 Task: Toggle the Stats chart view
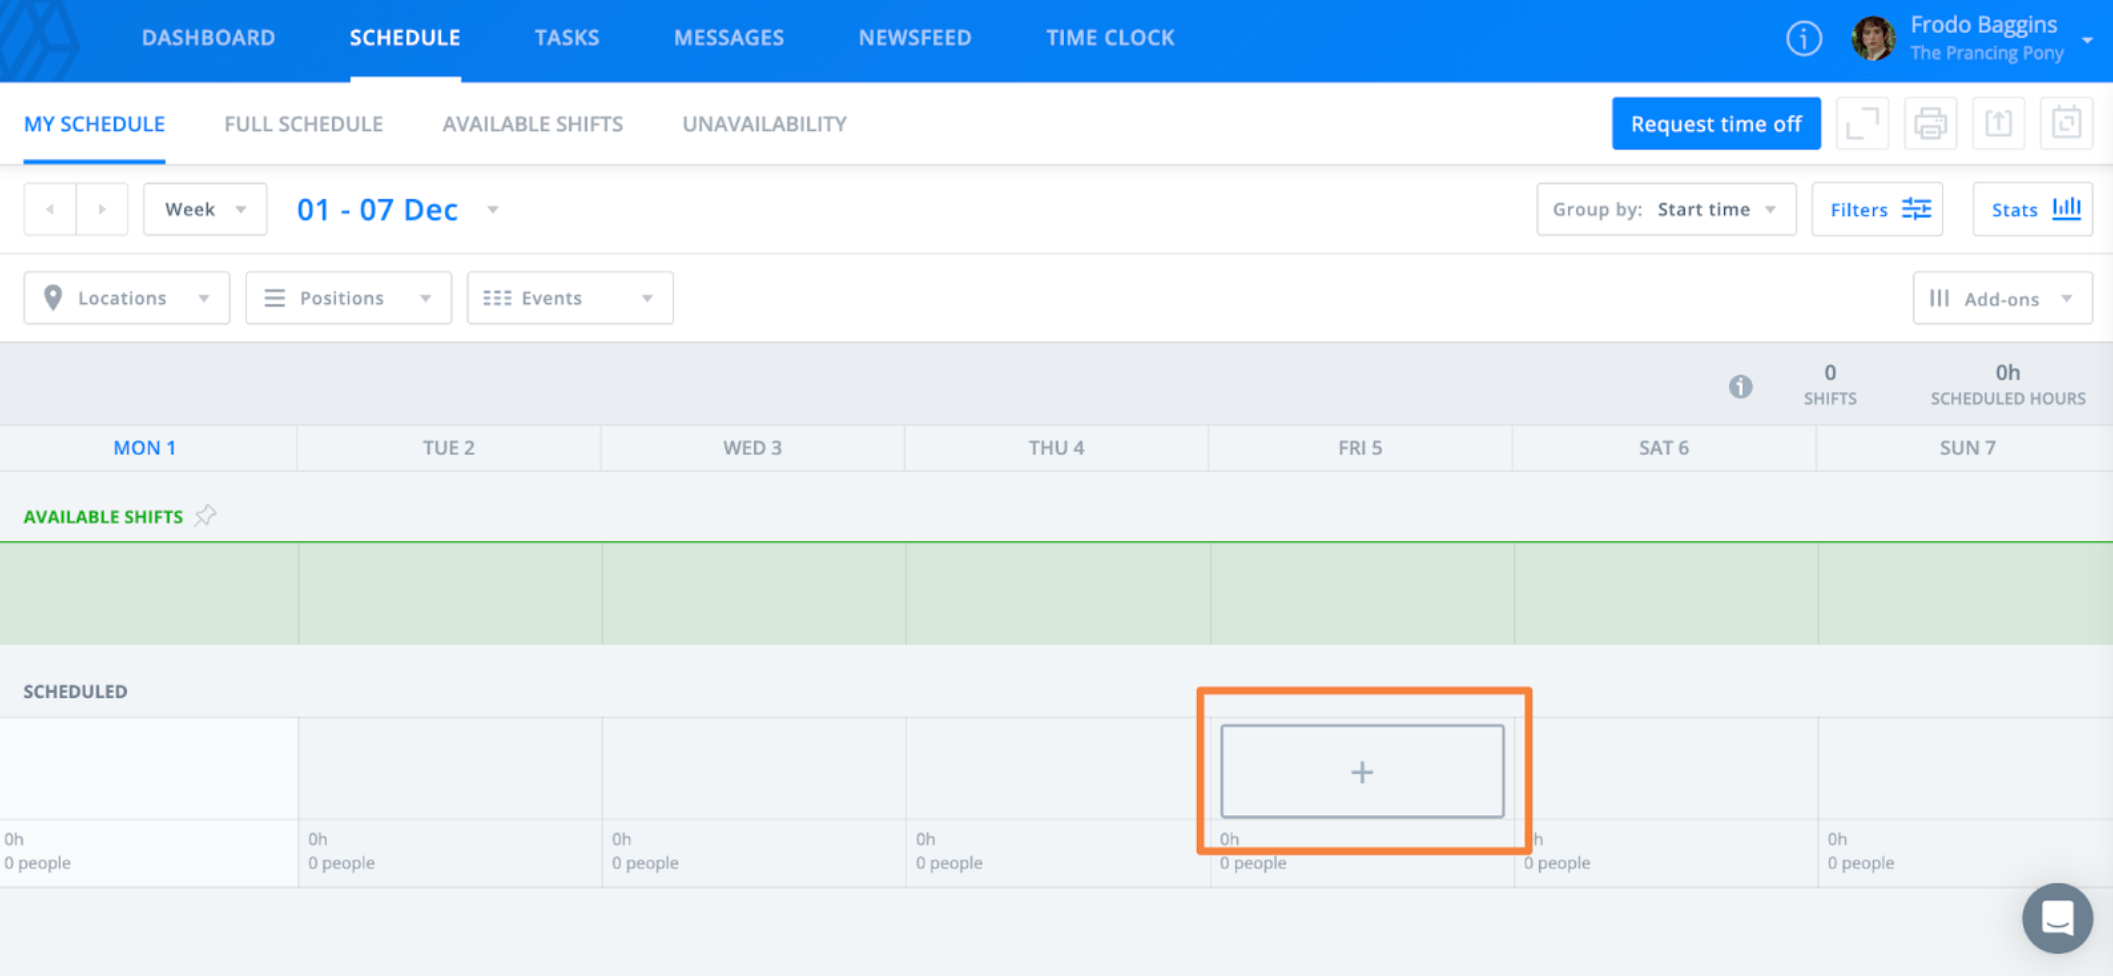[2032, 210]
